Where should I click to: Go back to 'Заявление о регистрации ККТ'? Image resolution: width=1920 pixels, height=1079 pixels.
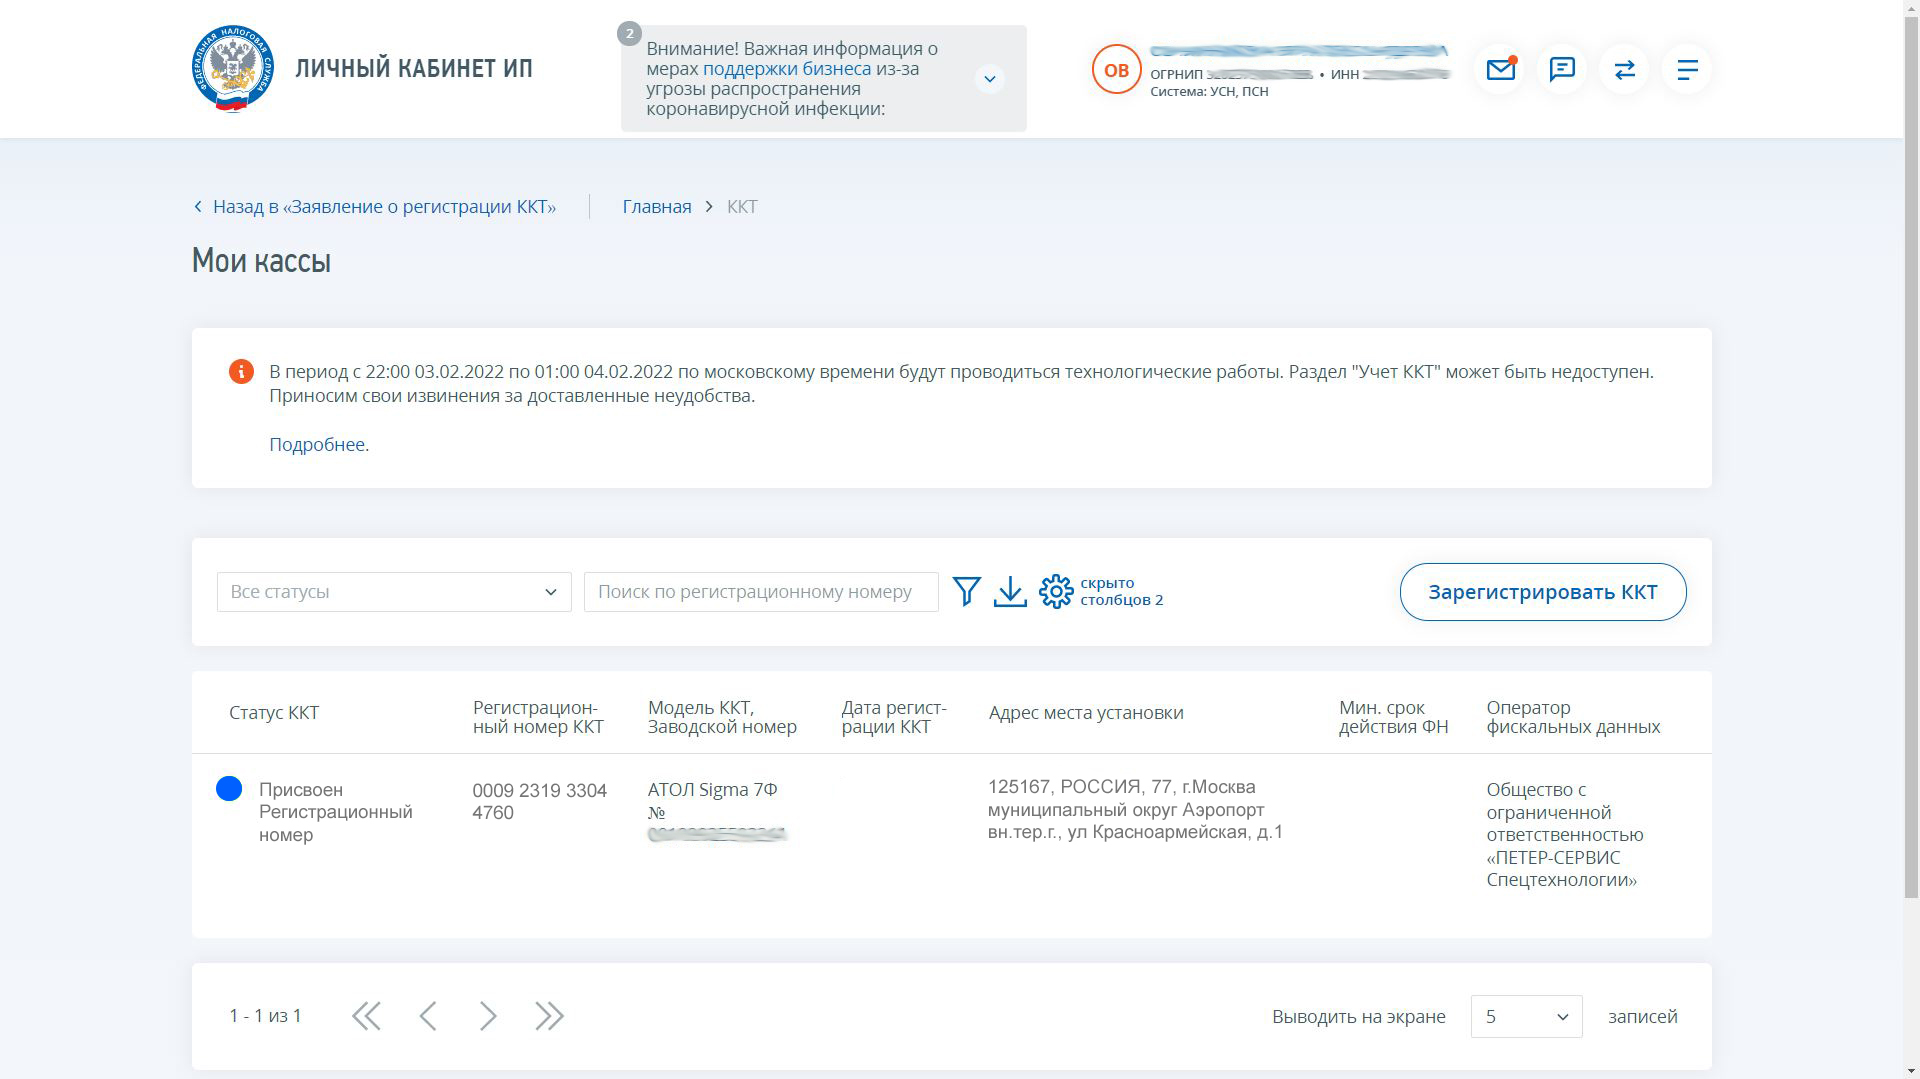(383, 207)
